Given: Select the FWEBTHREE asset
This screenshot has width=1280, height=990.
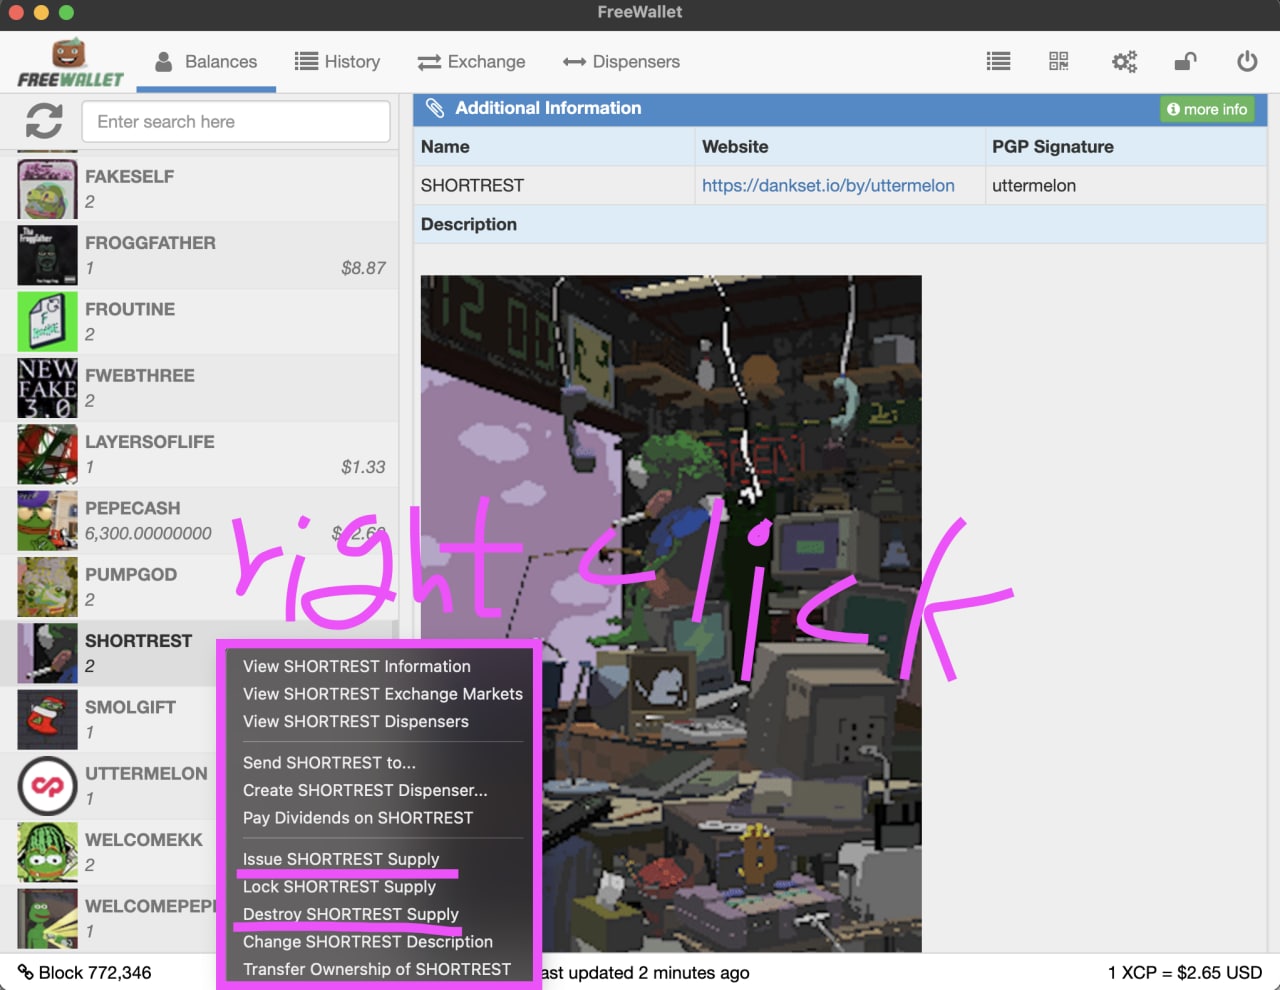Looking at the screenshot, I should point(199,388).
